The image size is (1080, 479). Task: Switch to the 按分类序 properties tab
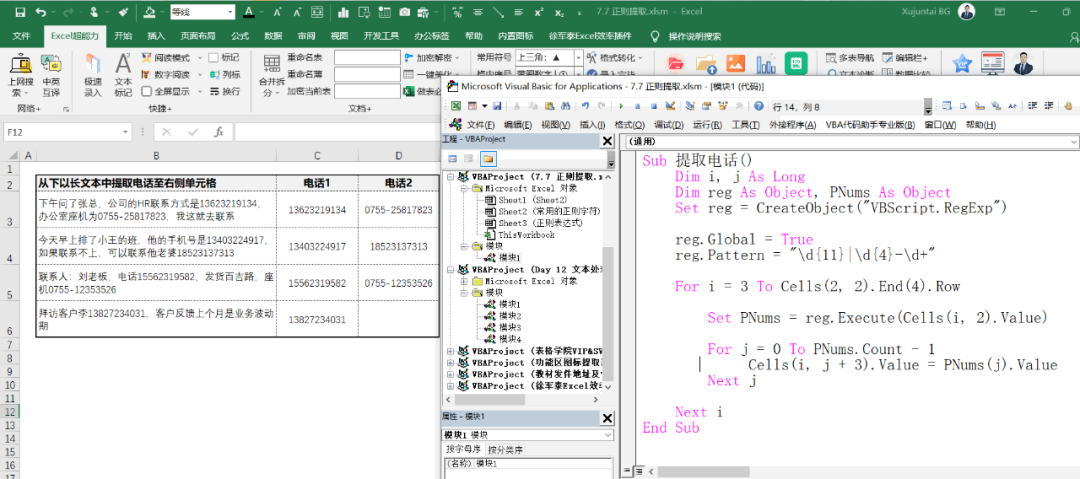(x=506, y=450)
